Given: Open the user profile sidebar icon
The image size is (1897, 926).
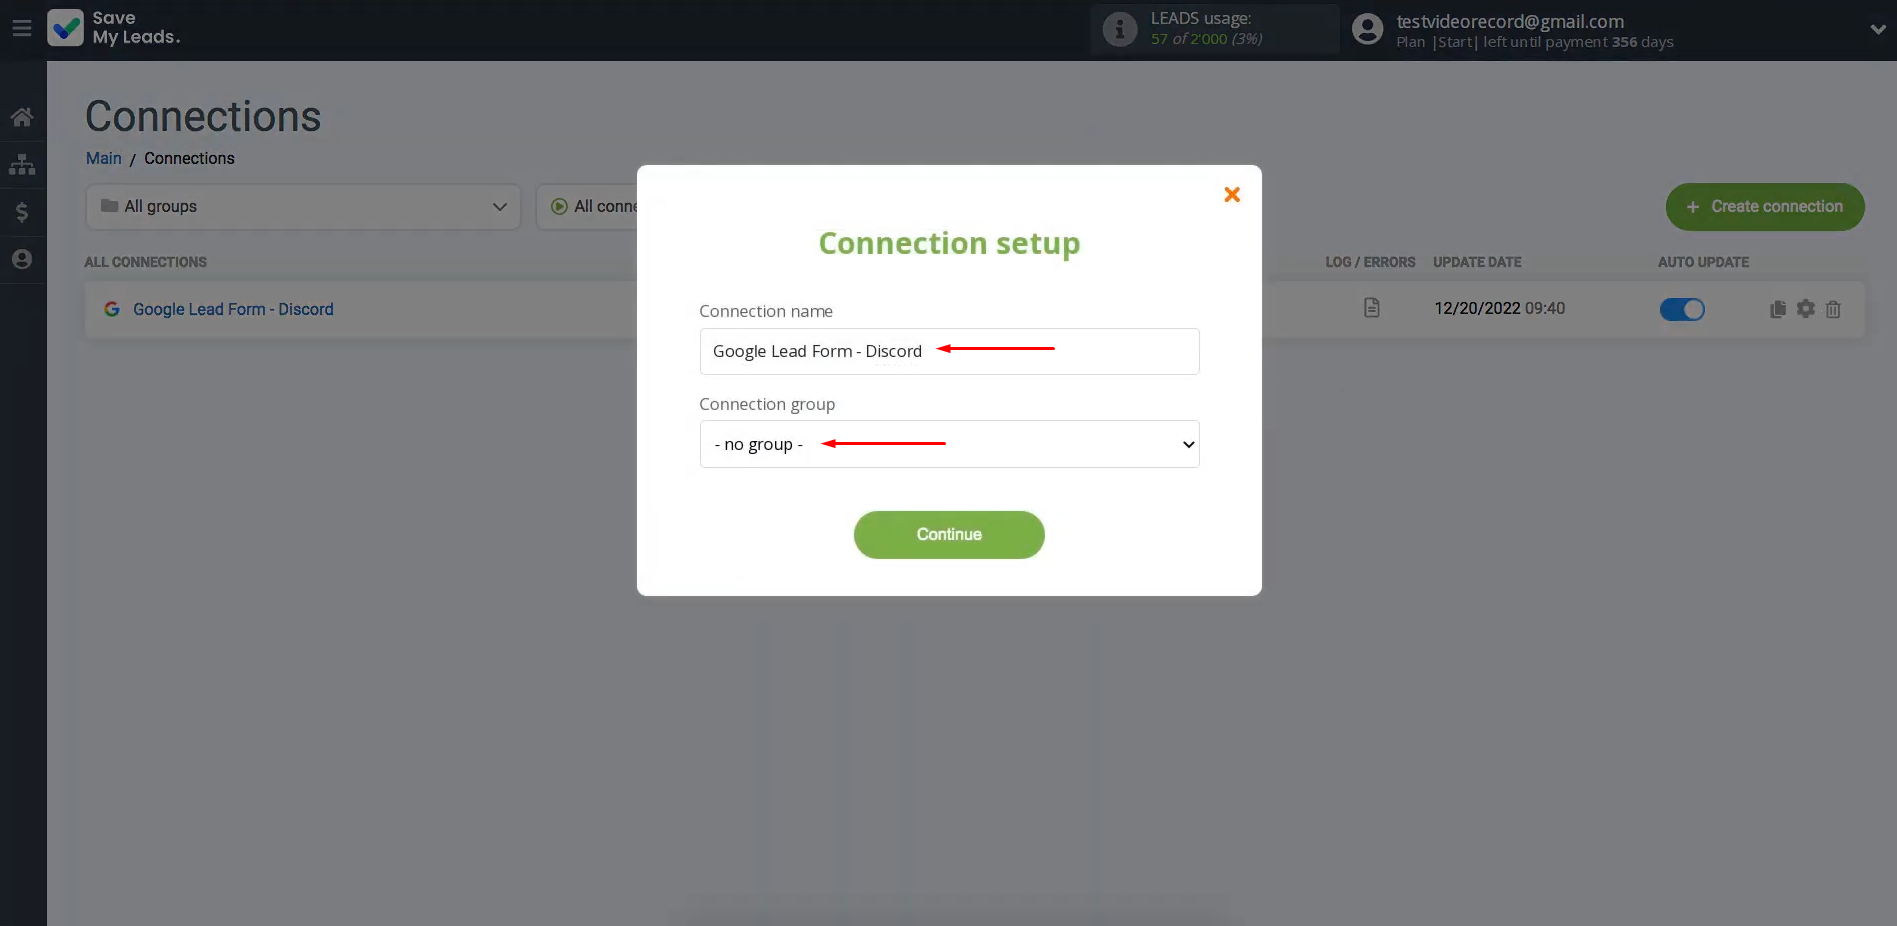Looking at the screenshot, I should pos(22,259).
